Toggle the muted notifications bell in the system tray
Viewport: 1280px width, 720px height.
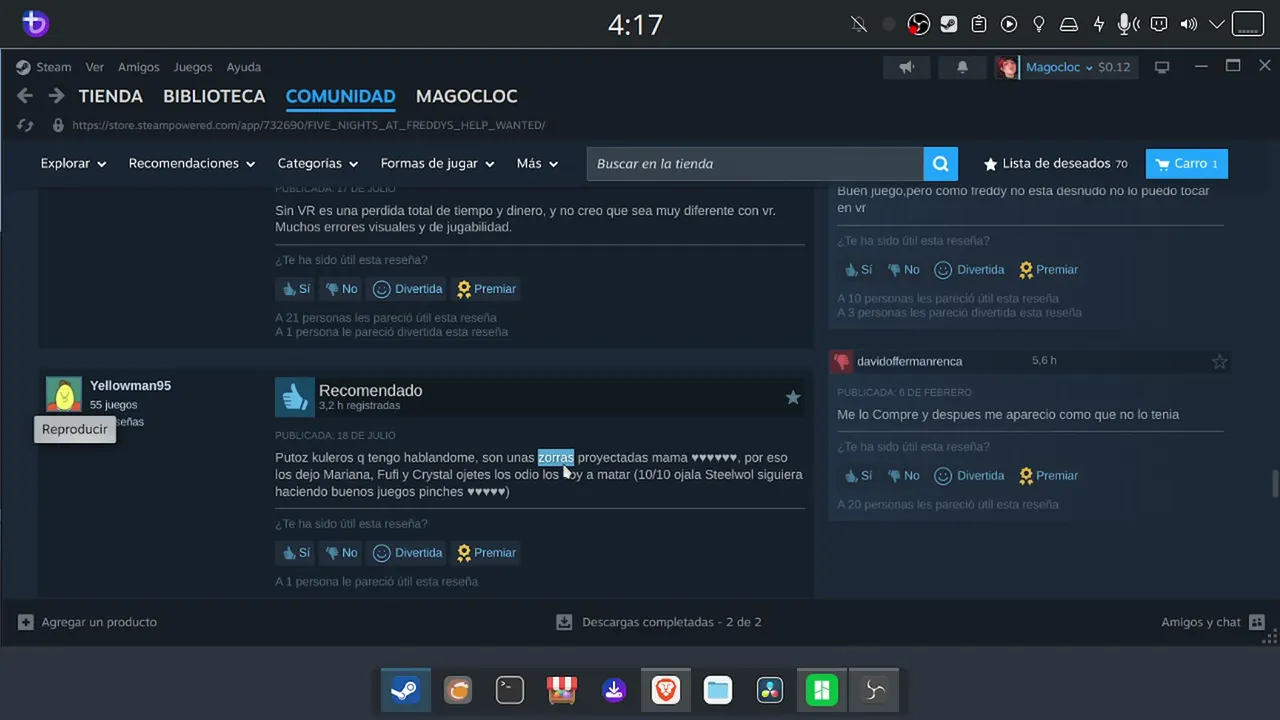tap(859, 24)
